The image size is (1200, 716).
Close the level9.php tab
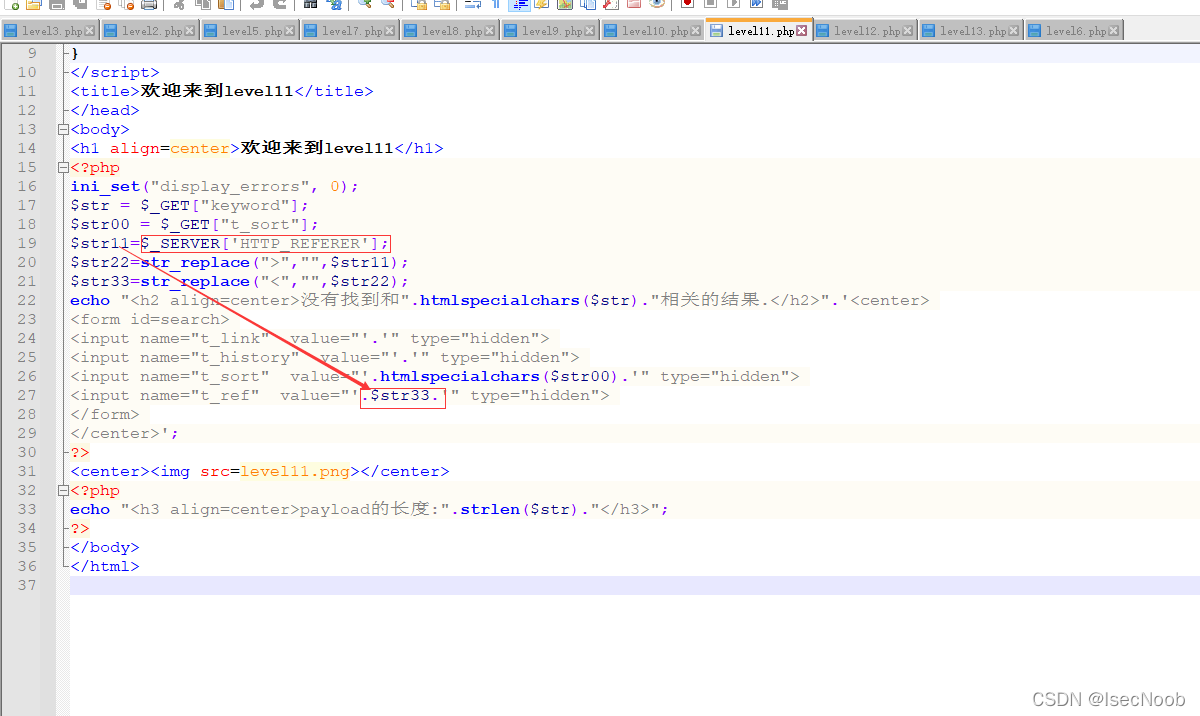[590, 32]
